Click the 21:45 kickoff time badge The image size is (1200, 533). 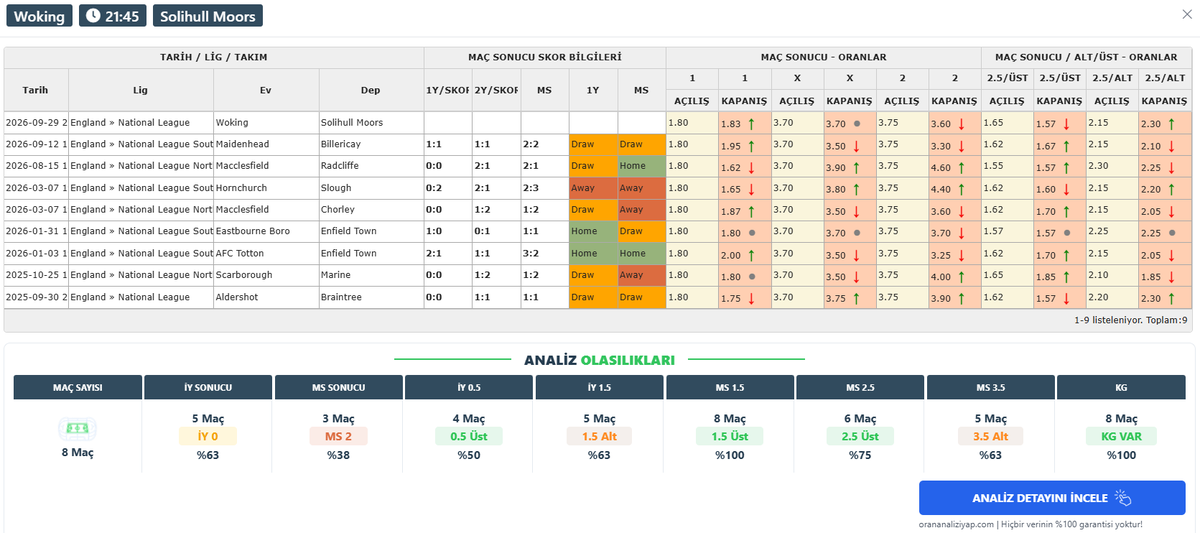pos(112,16)
